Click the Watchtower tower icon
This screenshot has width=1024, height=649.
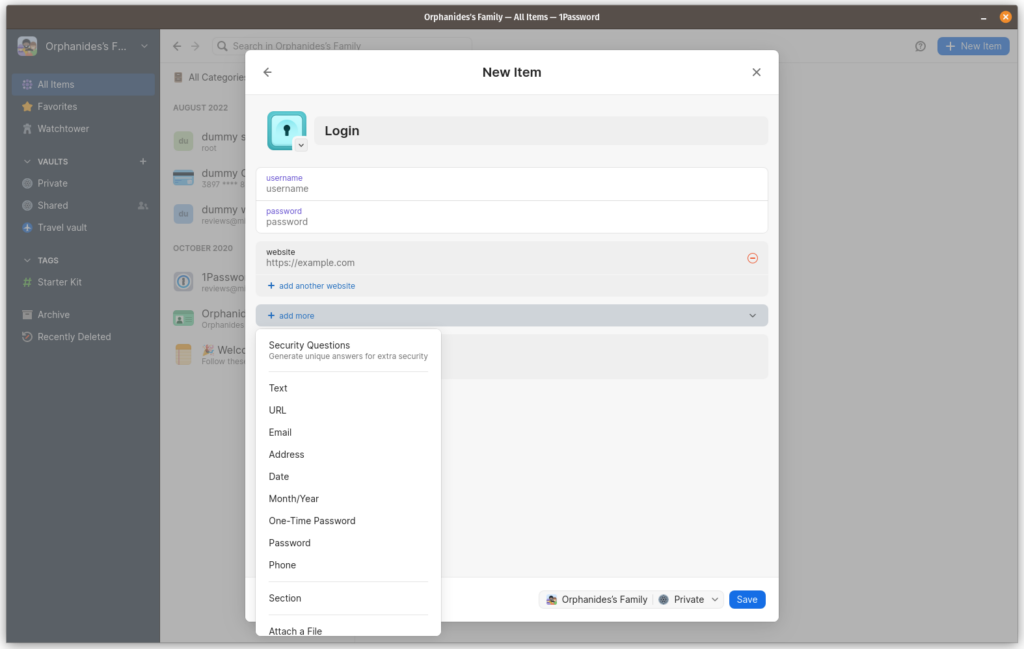click(27, 129)
